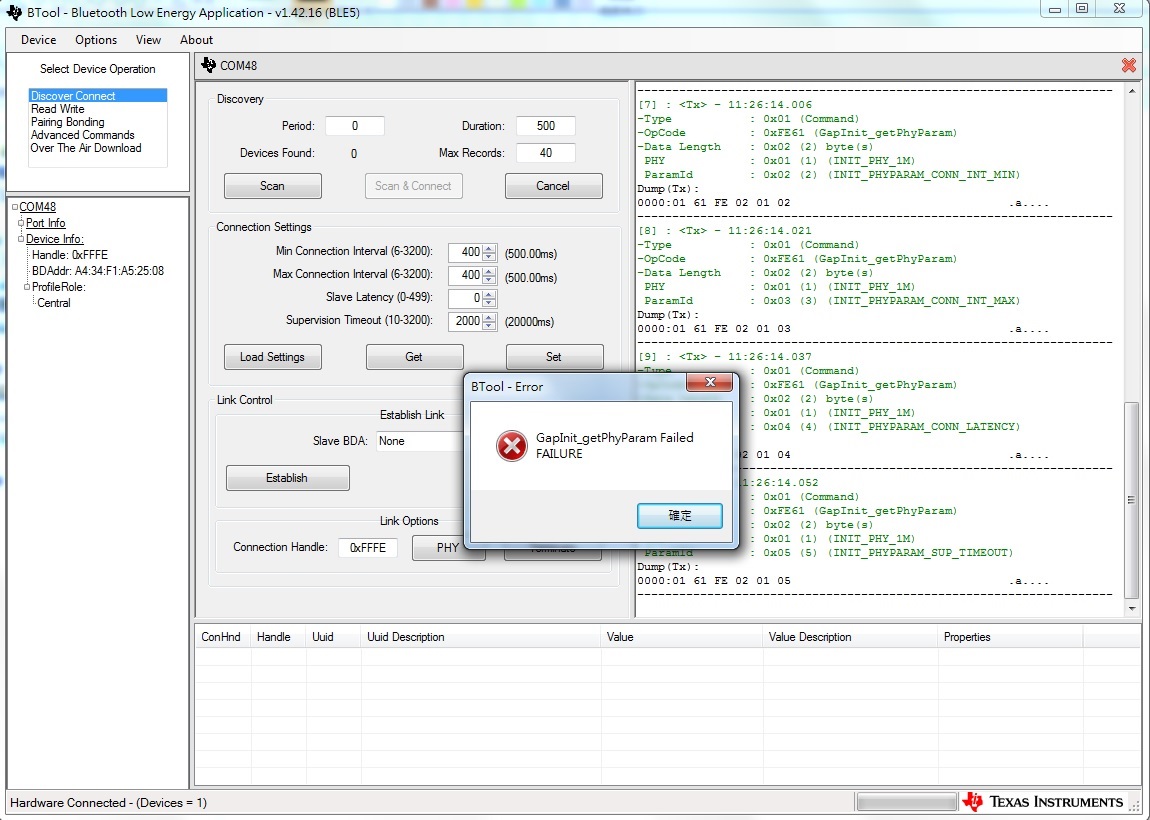This screenshot has width=1150, height=820.
Task: Click the Devices Found count value
Action: coord(354,153)
